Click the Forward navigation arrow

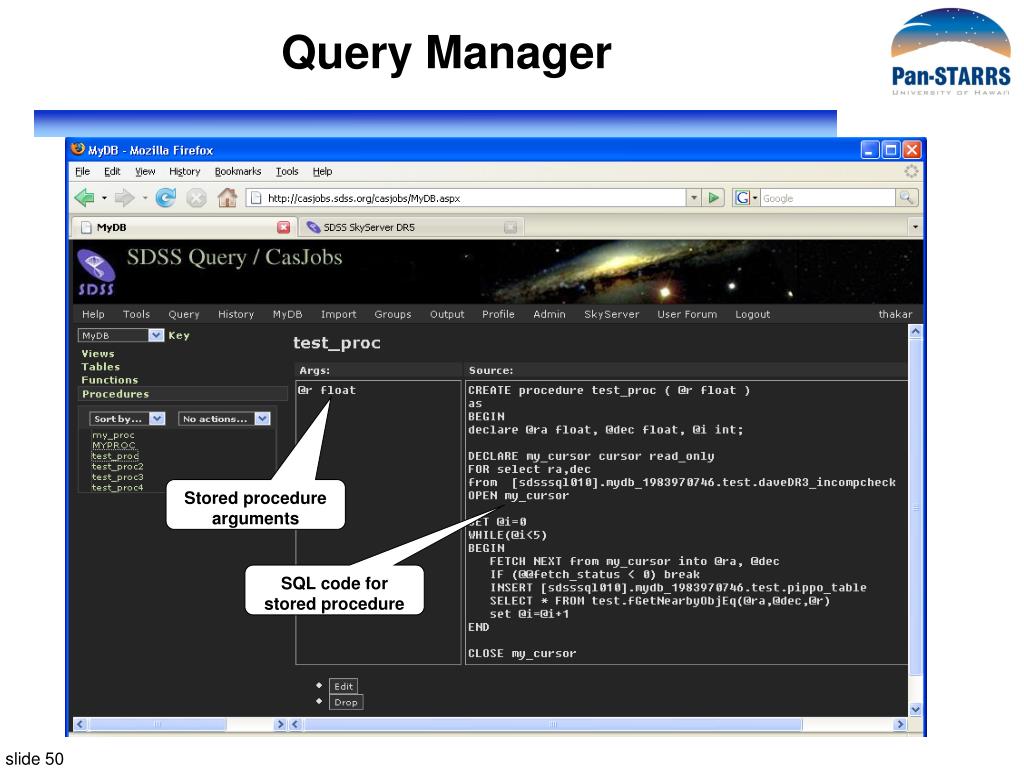click(x=124, y=197)
